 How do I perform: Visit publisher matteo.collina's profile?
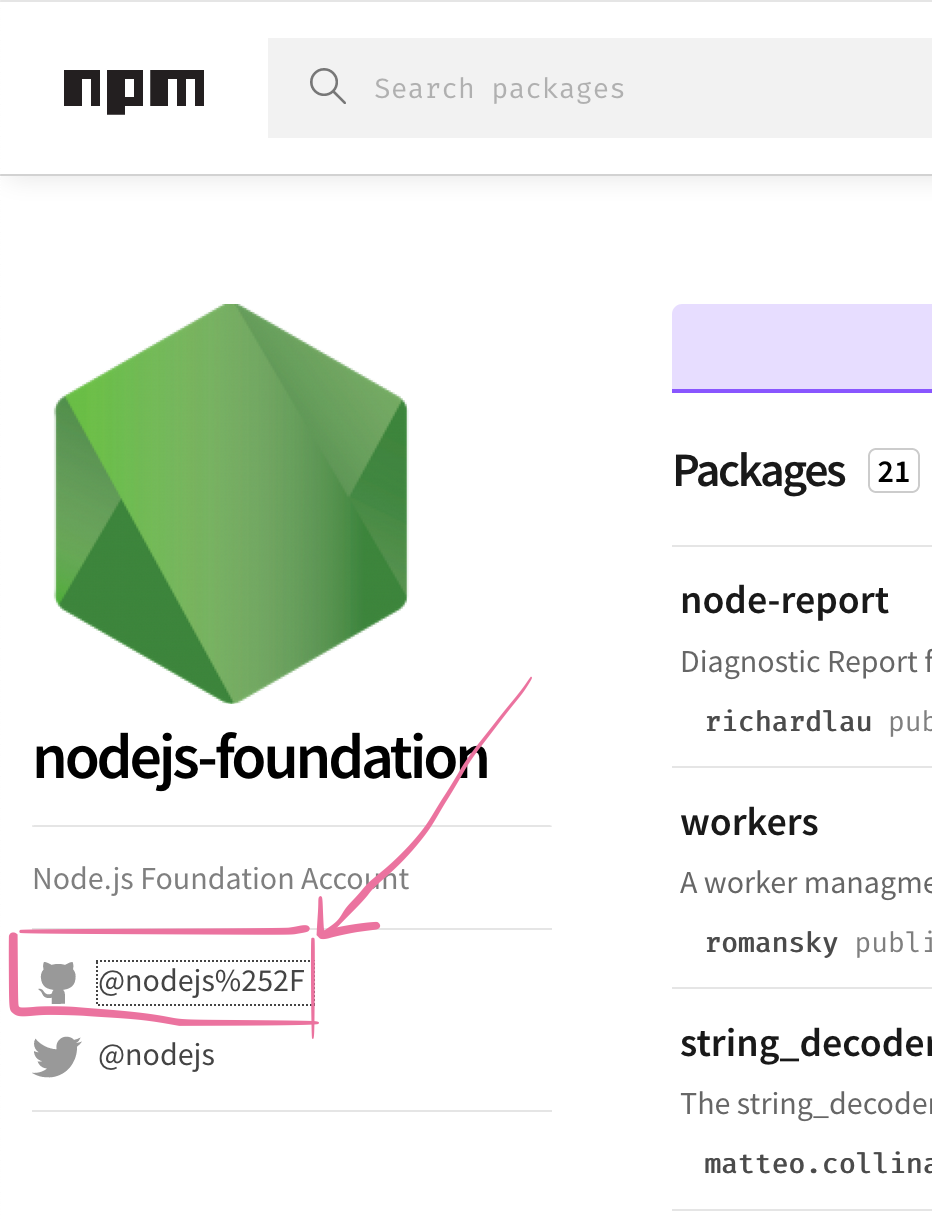click(818, 1163)
